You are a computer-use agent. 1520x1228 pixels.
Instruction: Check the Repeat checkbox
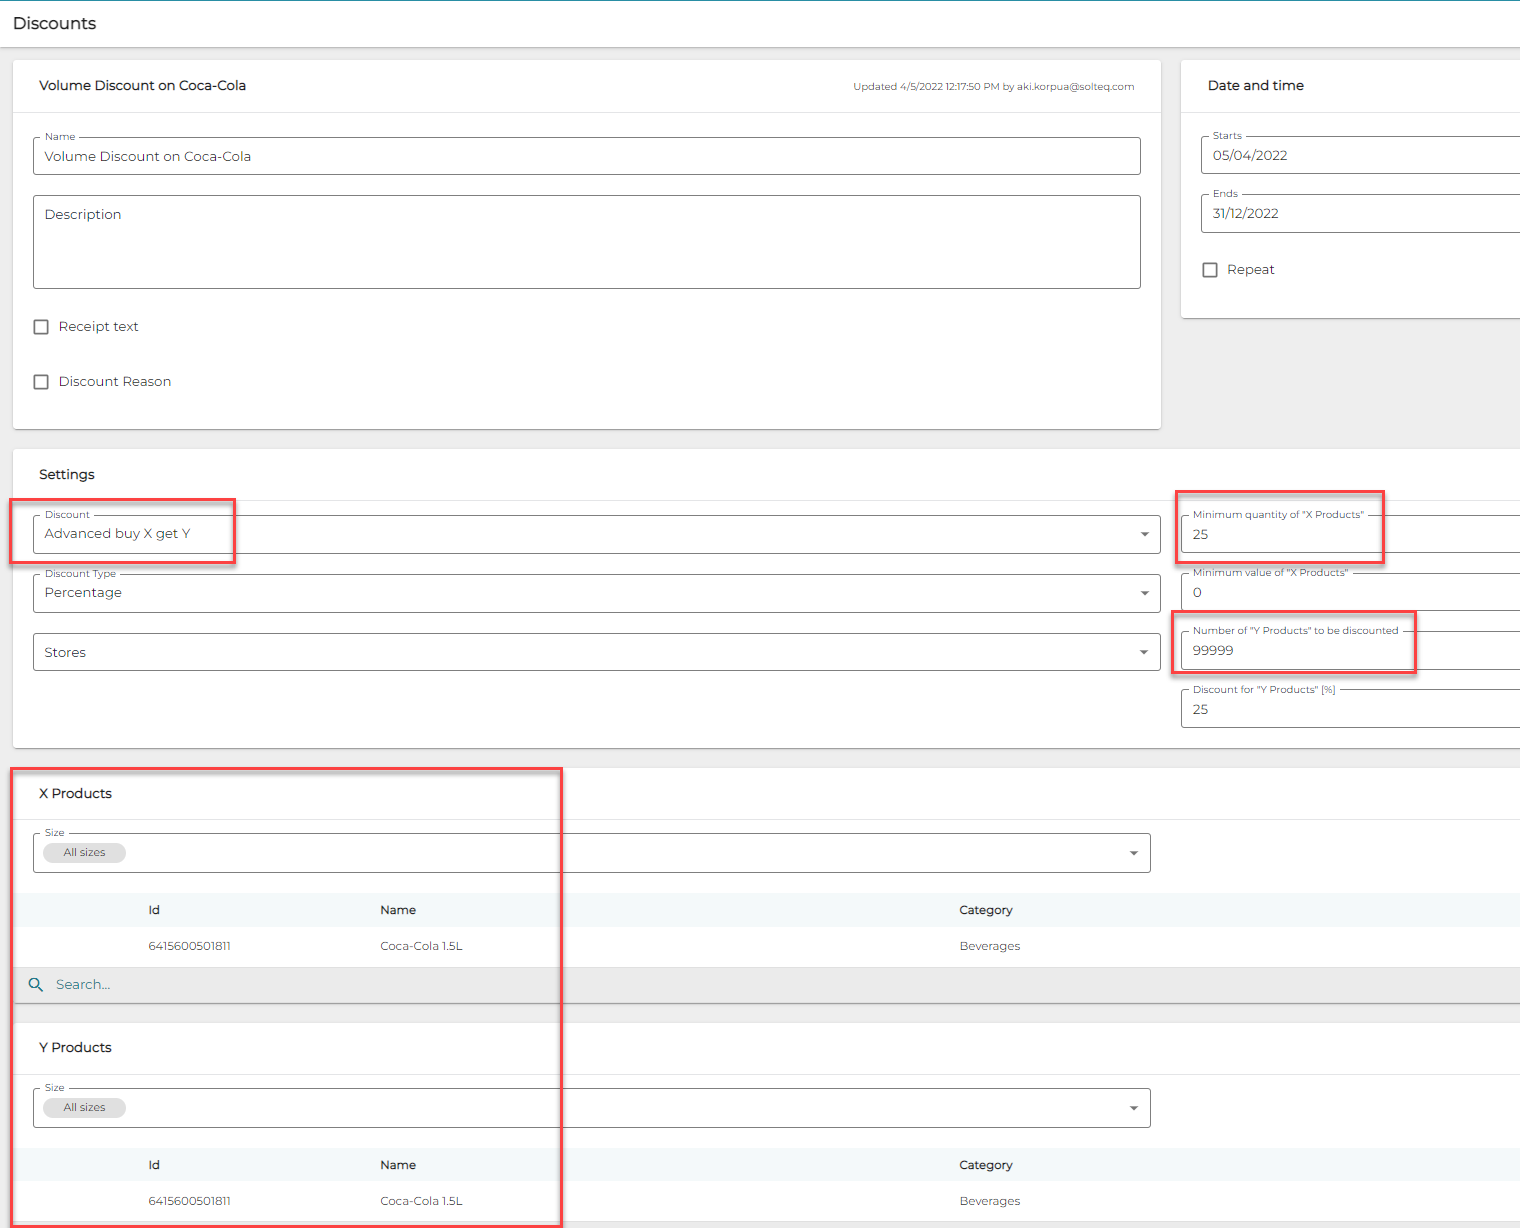tap(1210, 270)
